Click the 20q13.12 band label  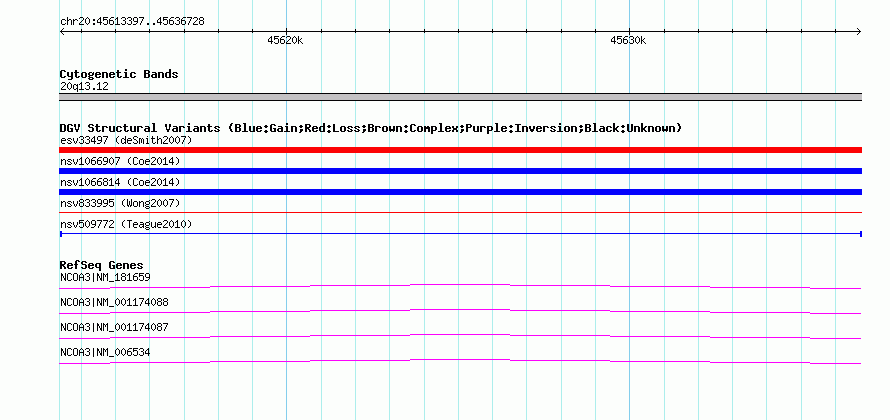coord(84,87)
